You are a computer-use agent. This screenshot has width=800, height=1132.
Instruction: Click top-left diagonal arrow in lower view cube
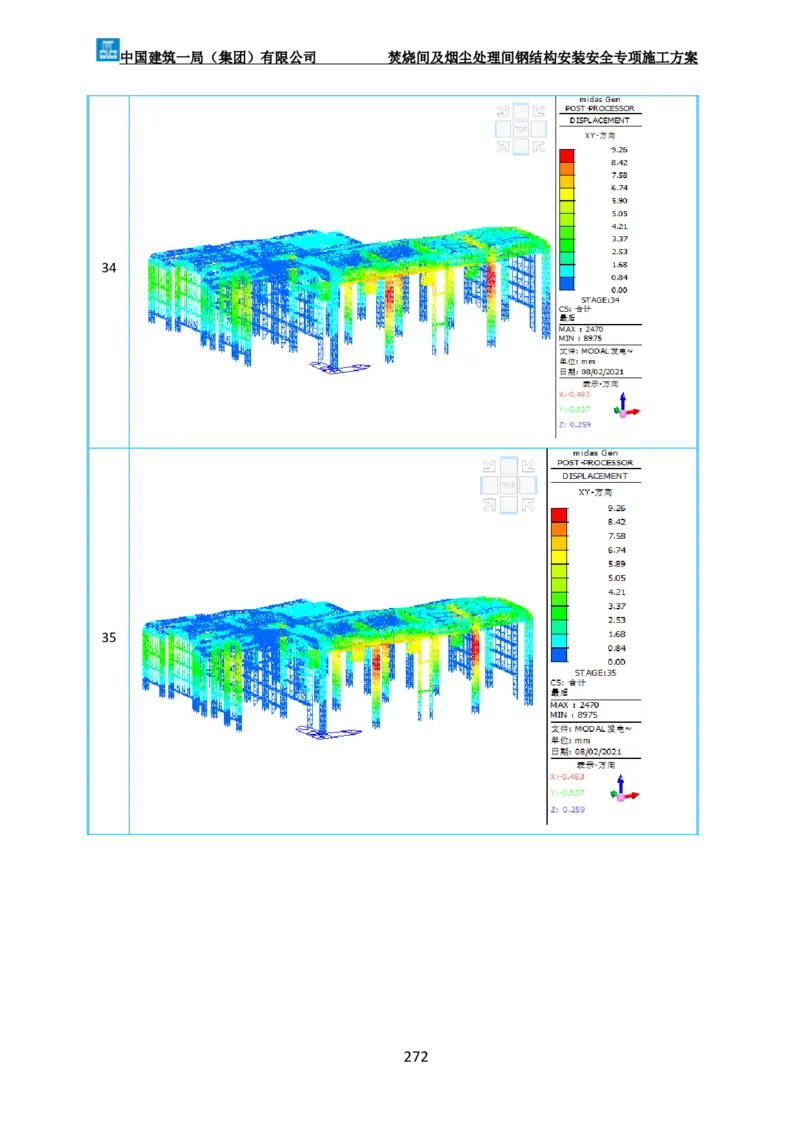(489, 466)
